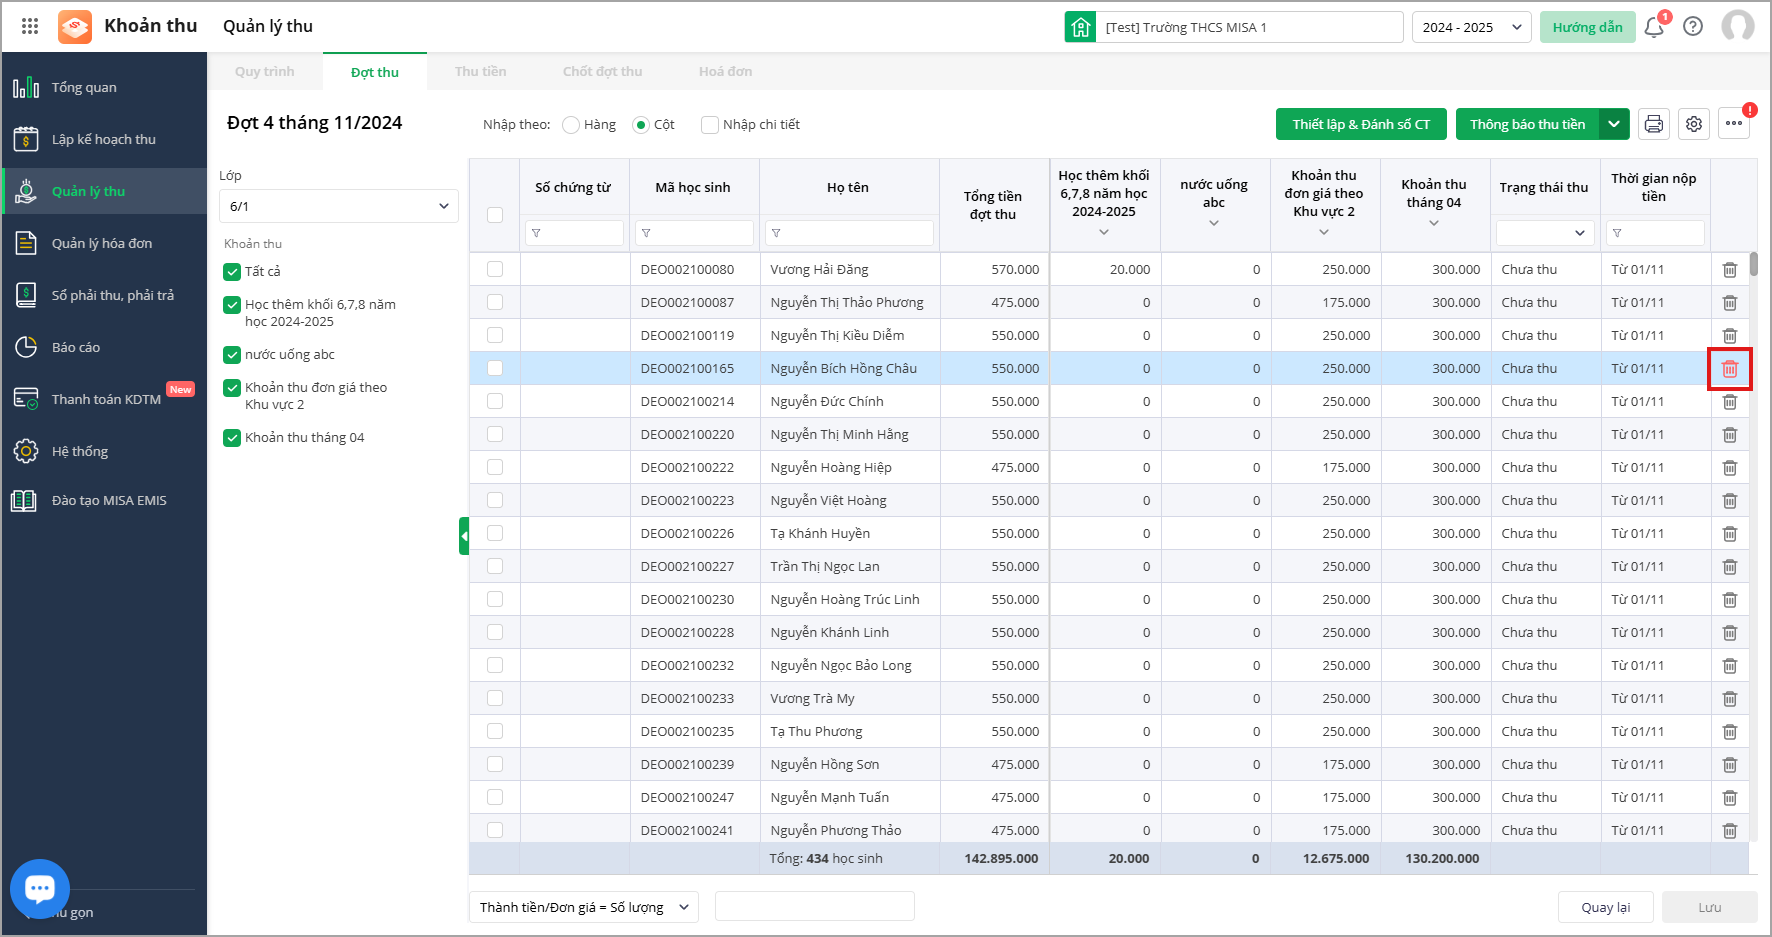Image resolution: width=1772 pixels, height=937 pixels.
Task: Click the help question mark icon
Action: 1692,27
